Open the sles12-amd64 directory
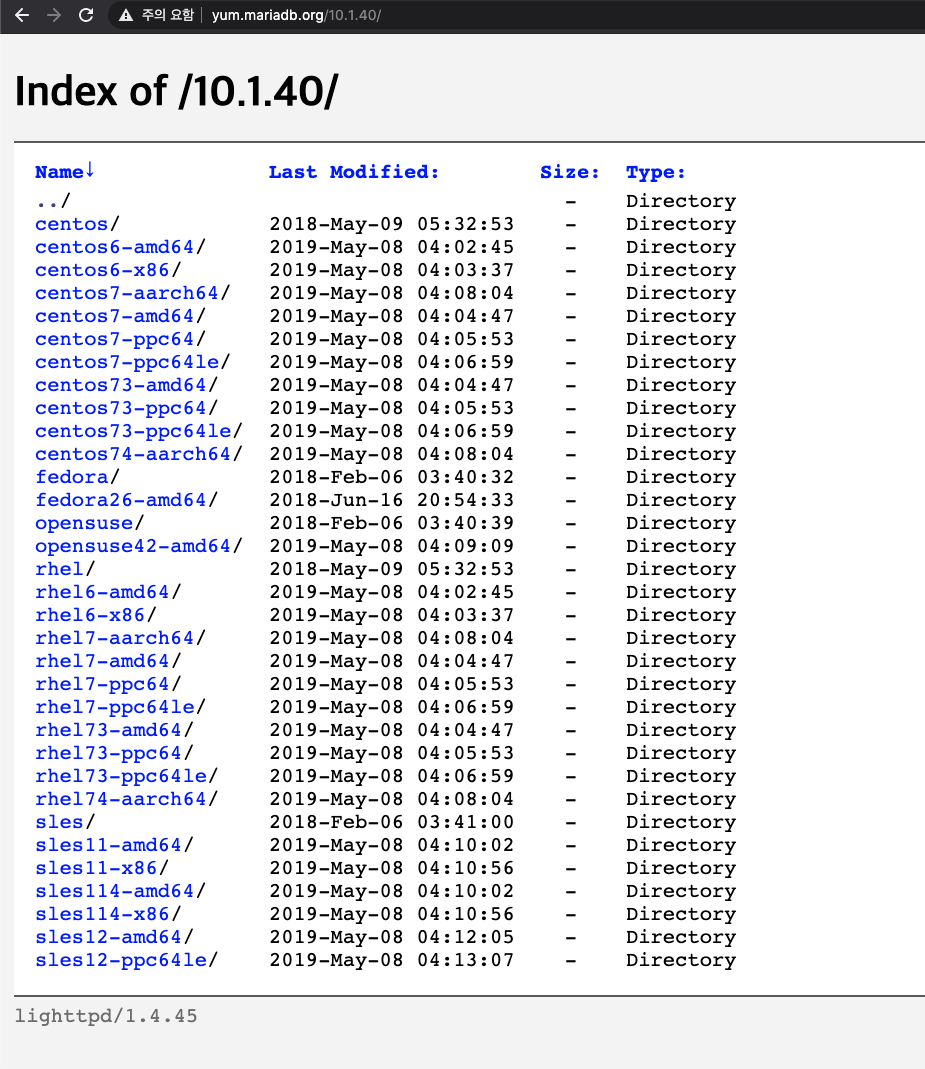Screen dimensions: 925x1069 (x=108, y=937)
